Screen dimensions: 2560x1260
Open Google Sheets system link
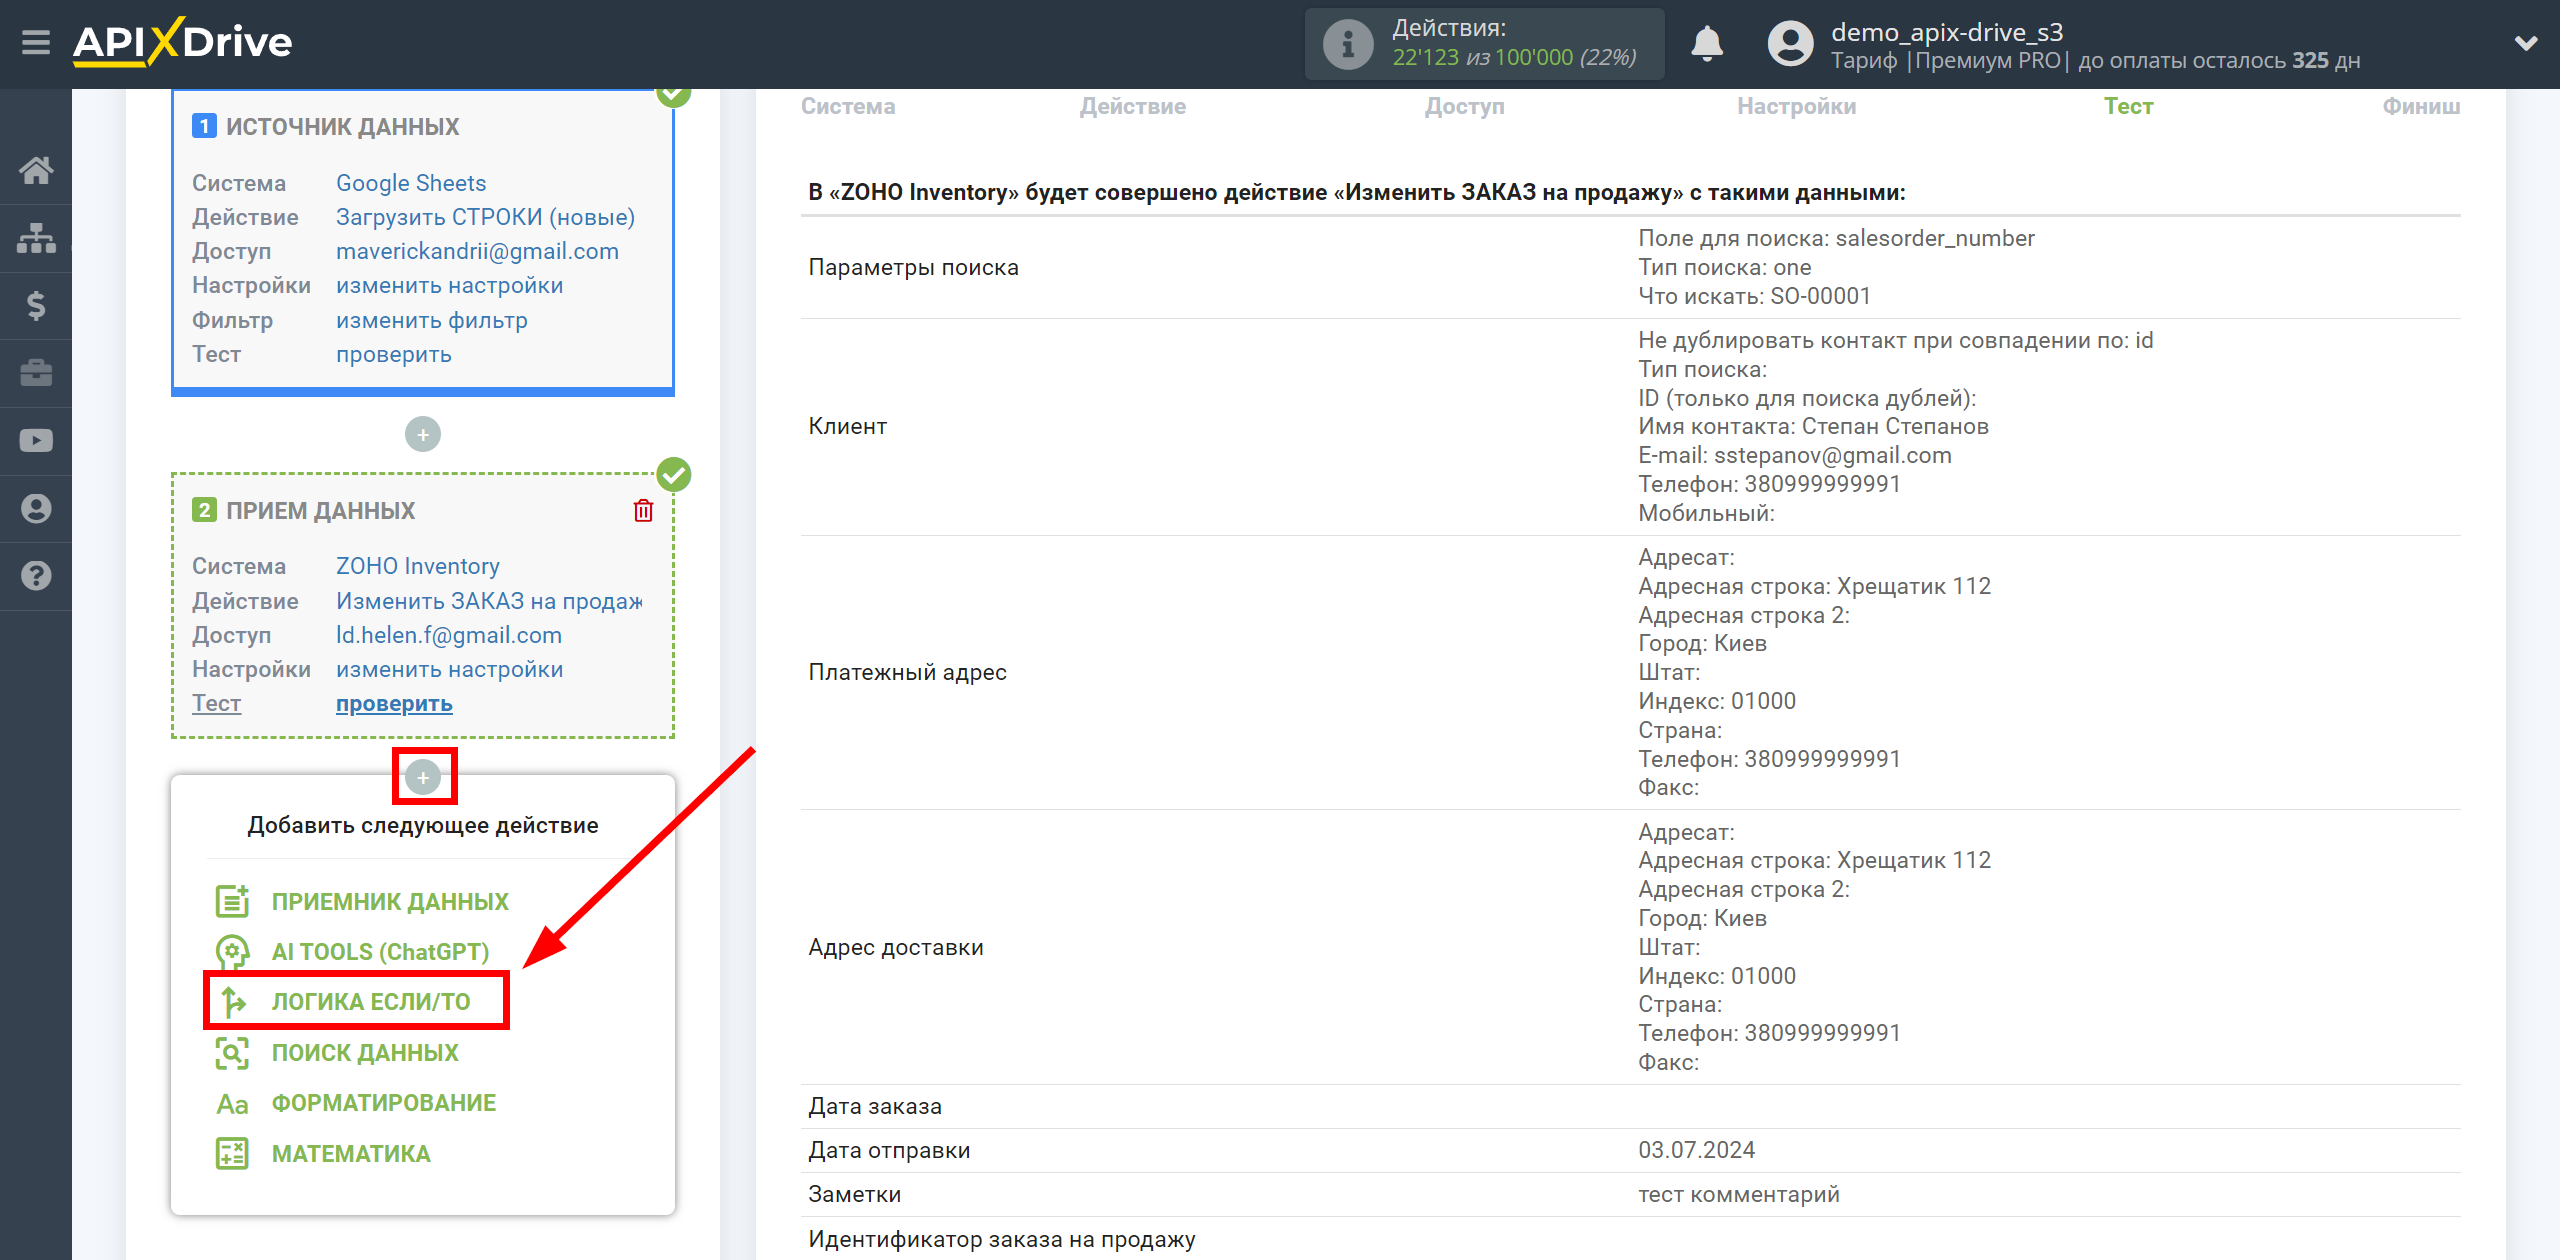click(411, 183)
